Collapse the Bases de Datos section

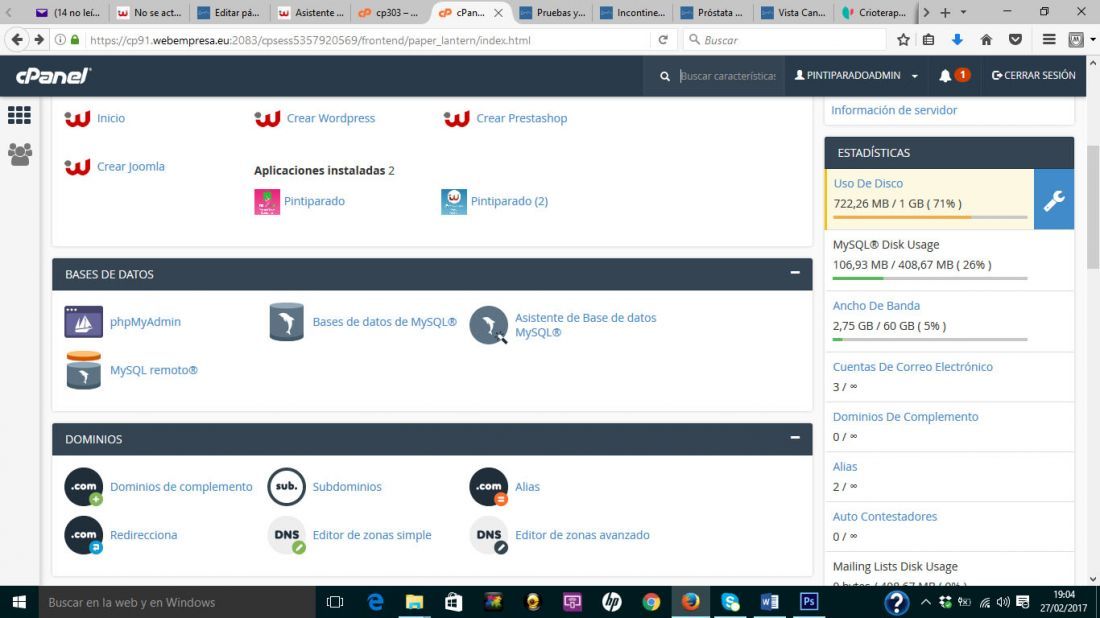(795, 273)
